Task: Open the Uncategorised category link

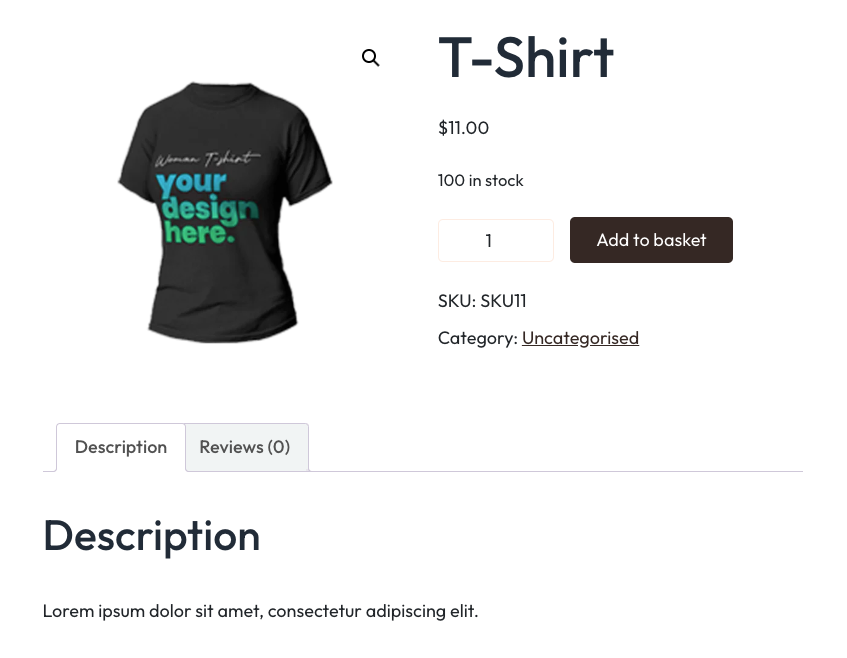Action: tap(580, 338)
